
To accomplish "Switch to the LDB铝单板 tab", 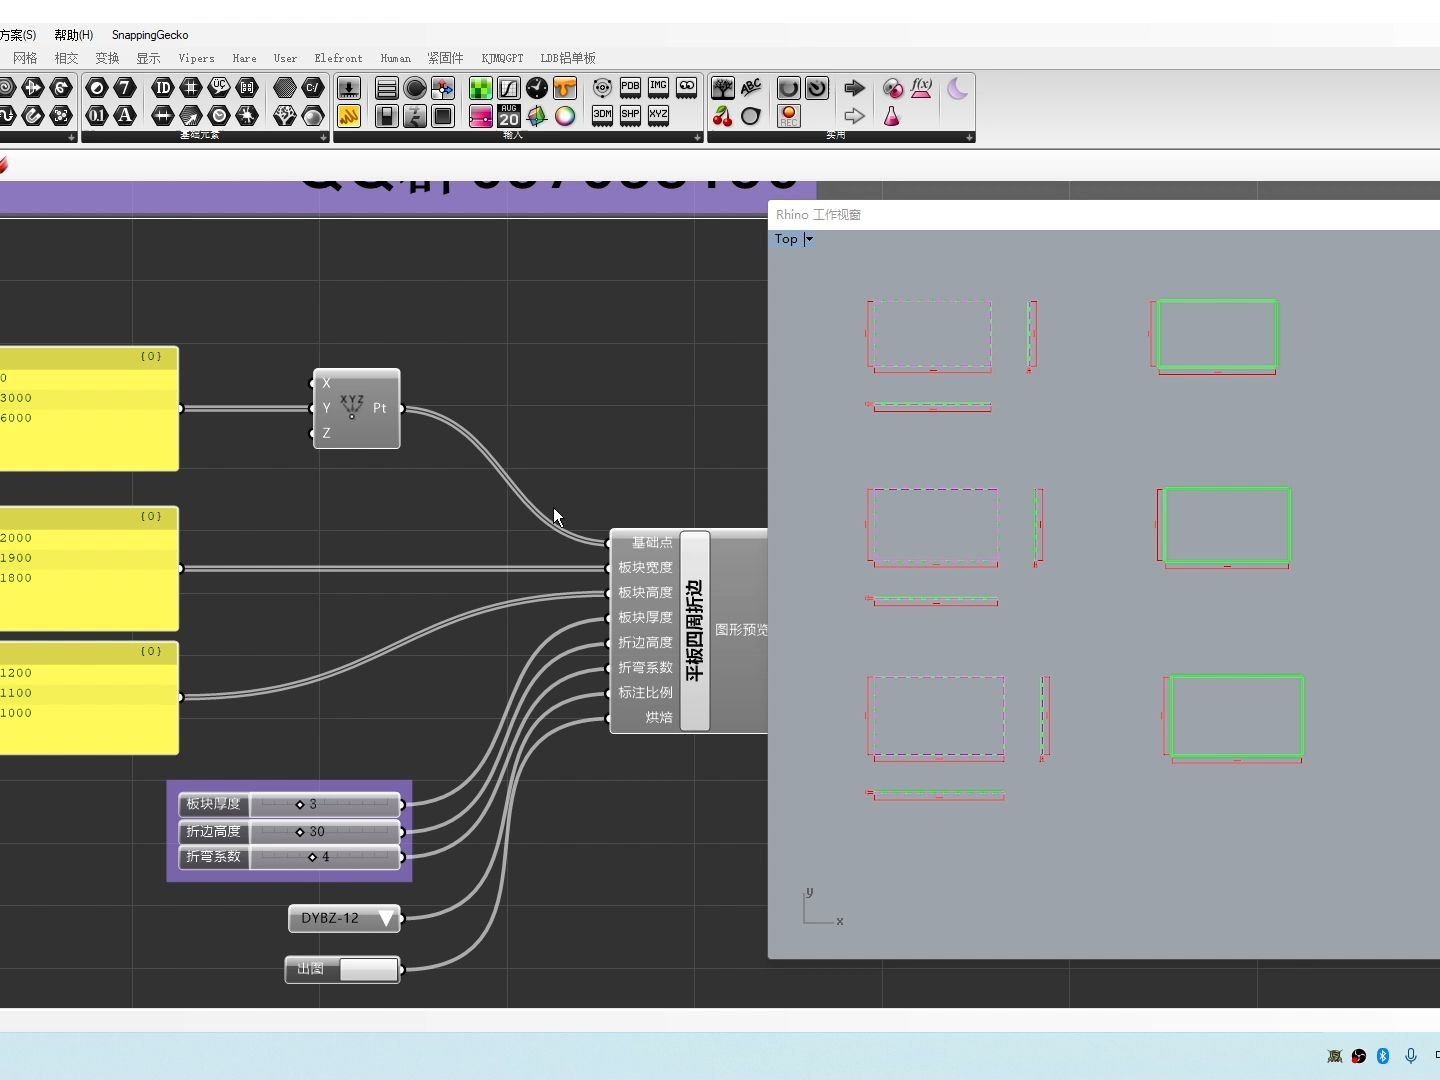I will pos(568,58).
